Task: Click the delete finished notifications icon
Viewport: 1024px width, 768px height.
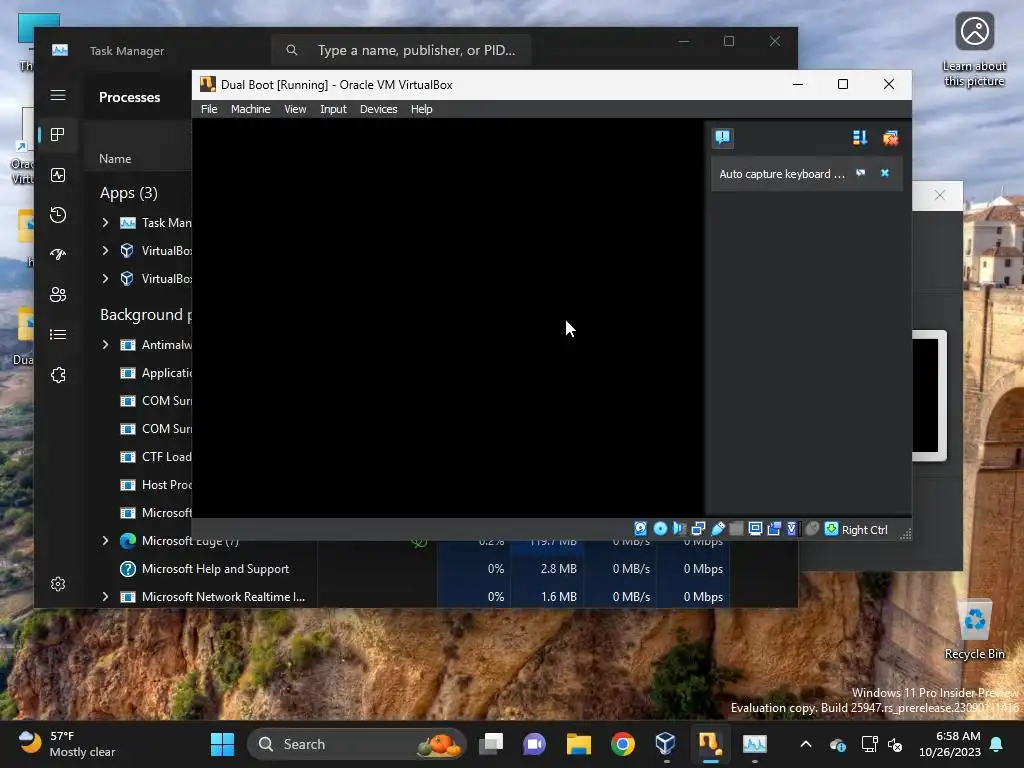Action: 890,138
